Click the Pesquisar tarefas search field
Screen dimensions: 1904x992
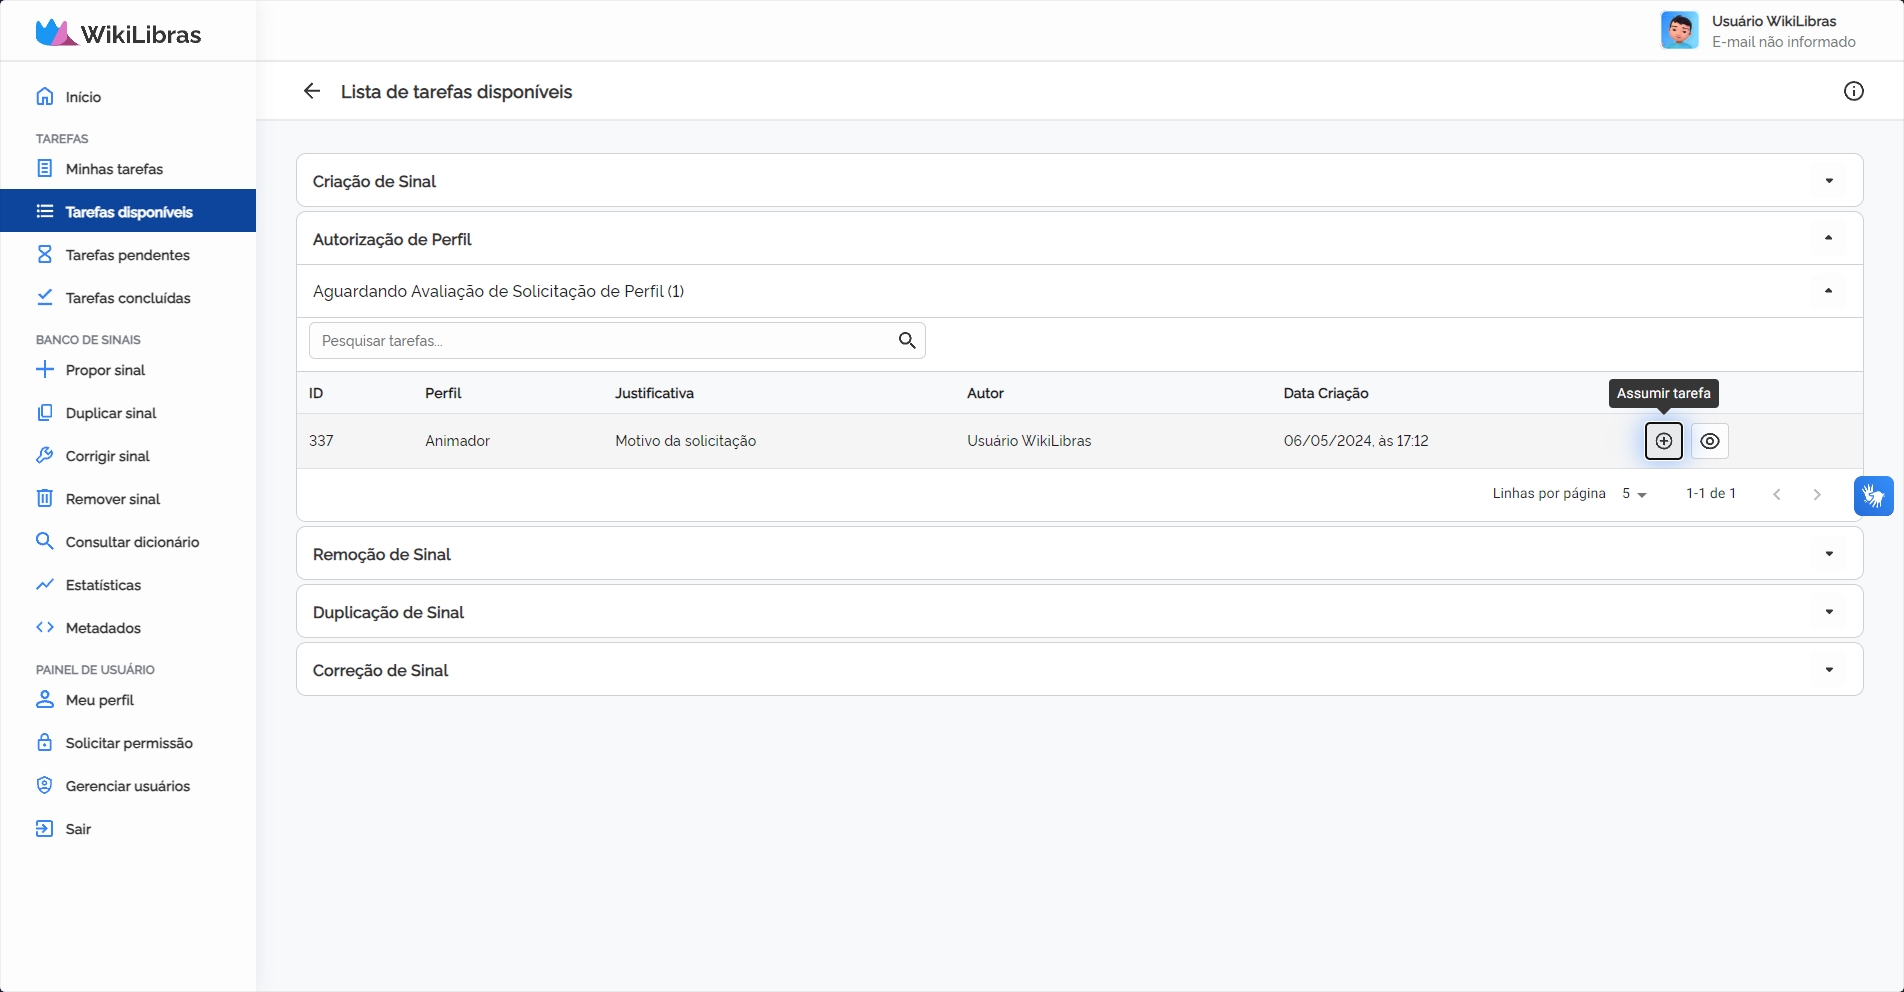[x=600, y=341]
